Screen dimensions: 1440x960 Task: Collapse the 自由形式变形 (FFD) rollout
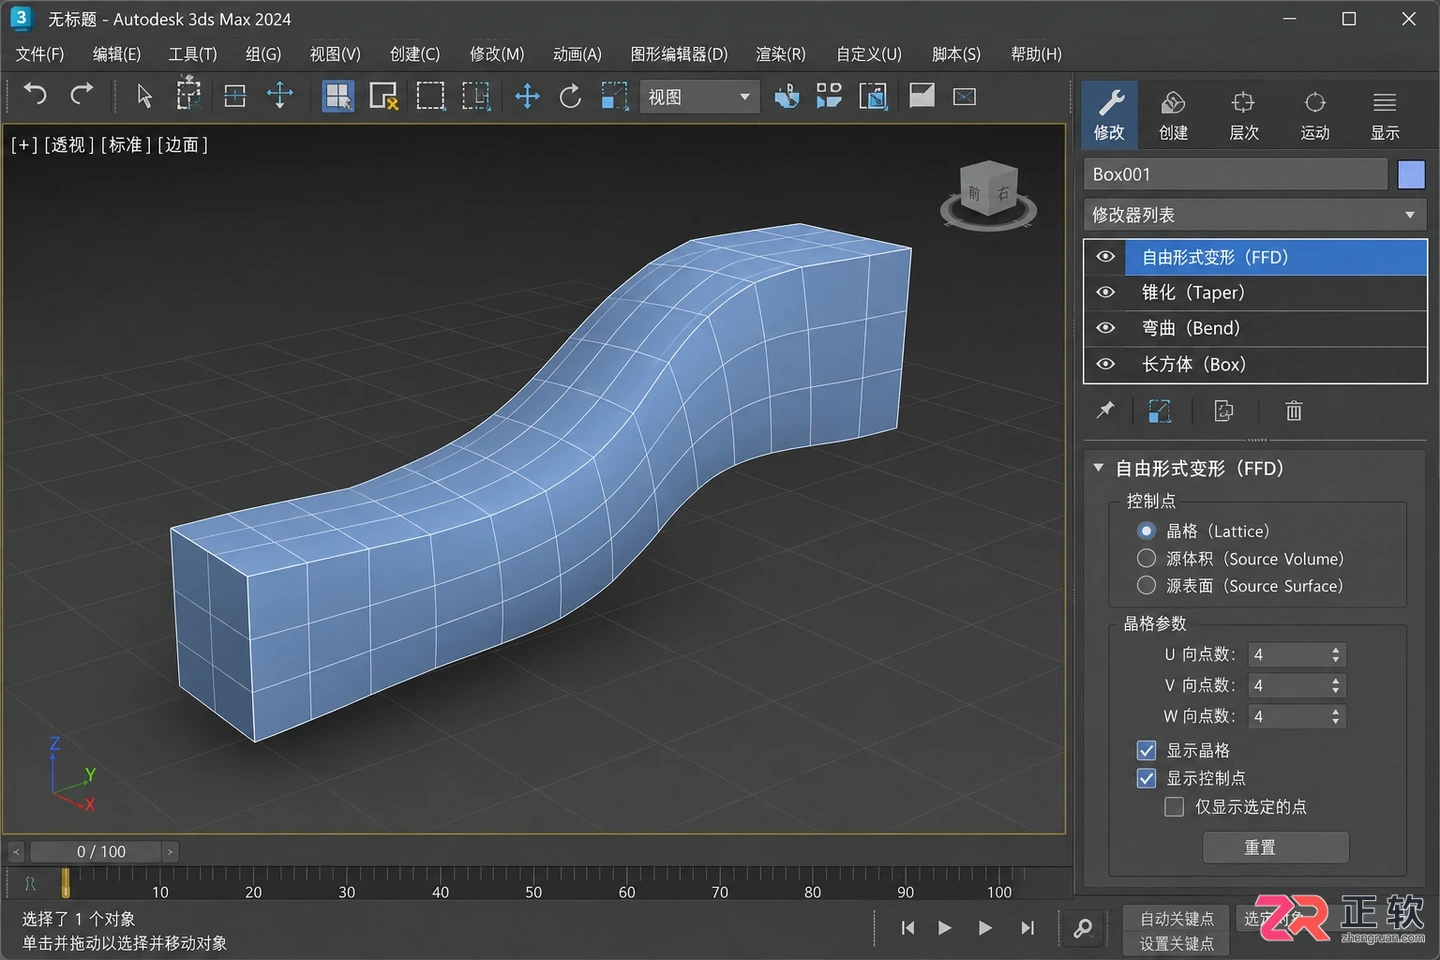coord(1100,468)
